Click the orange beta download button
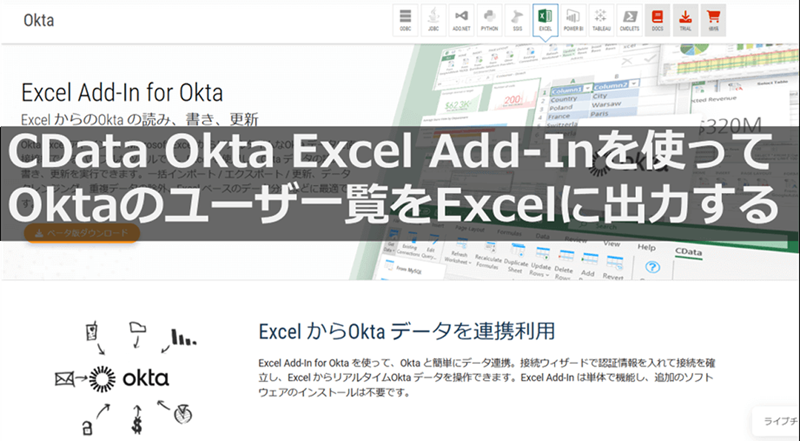Screen dimensions: 800x441 82,233
